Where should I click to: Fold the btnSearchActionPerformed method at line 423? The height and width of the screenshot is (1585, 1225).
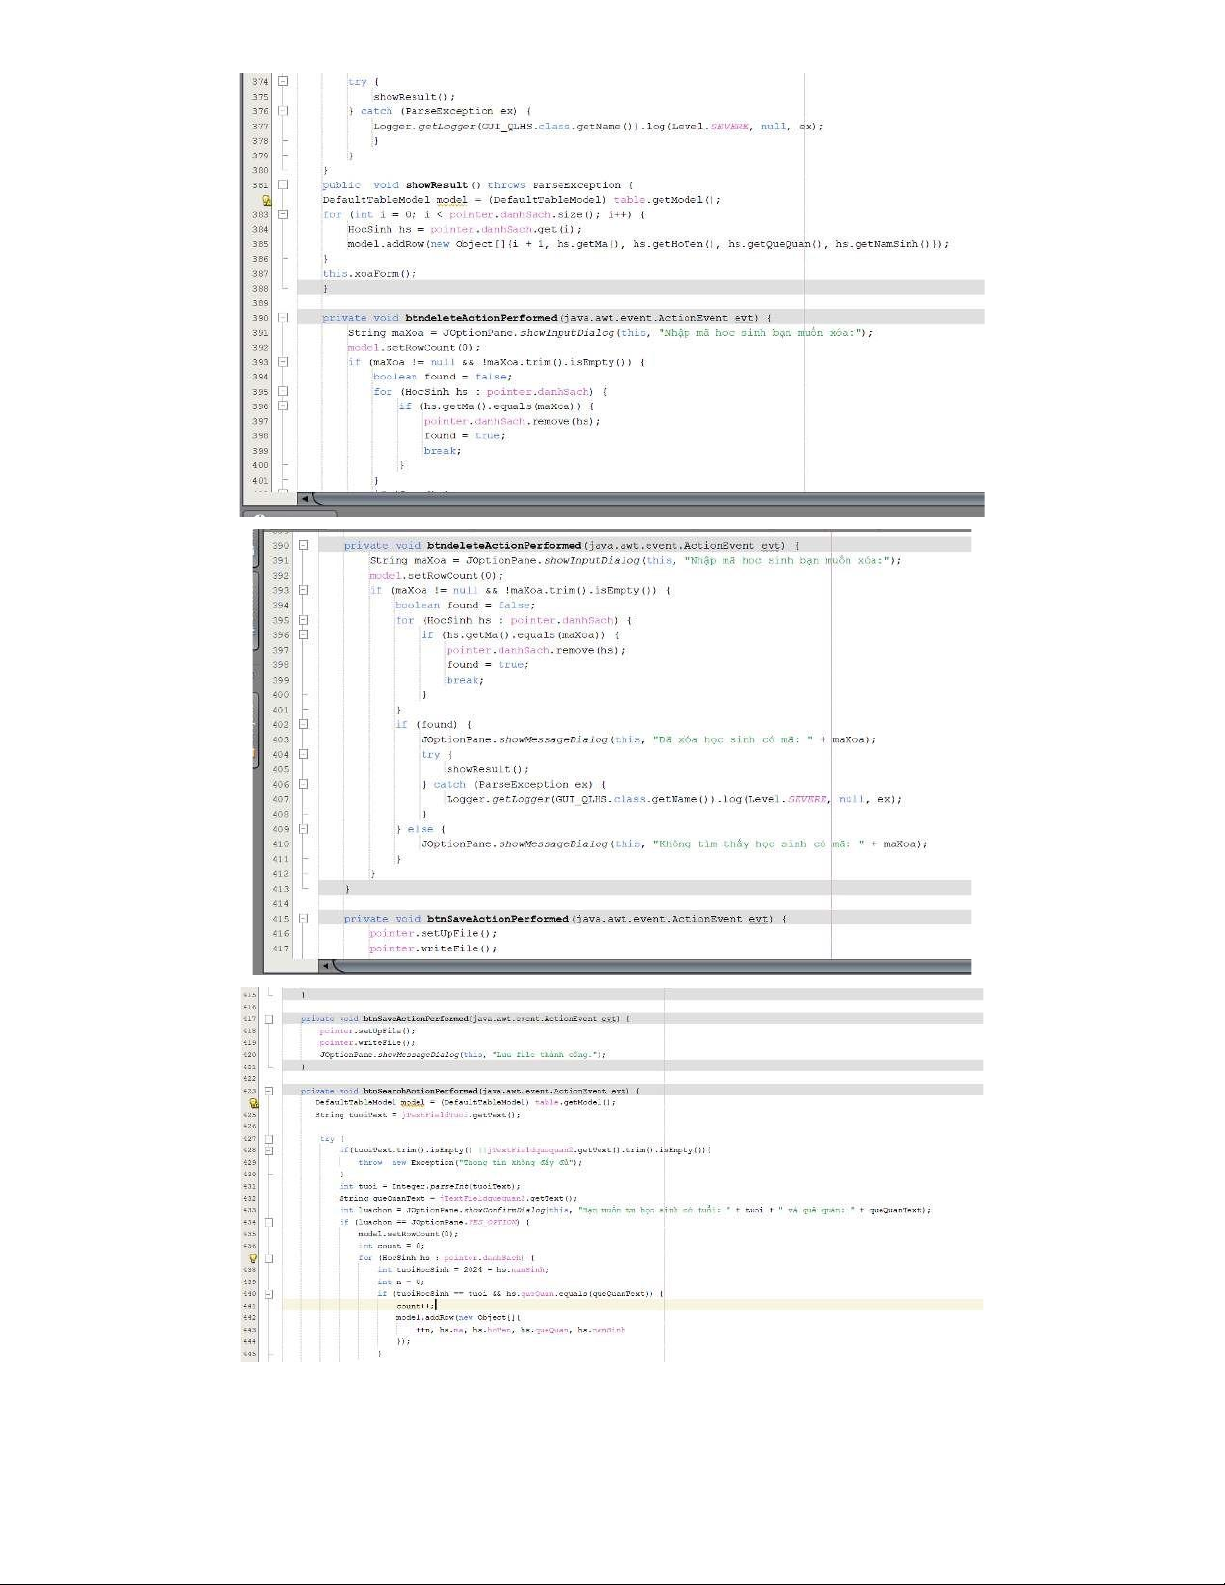tap(269, 1091)
